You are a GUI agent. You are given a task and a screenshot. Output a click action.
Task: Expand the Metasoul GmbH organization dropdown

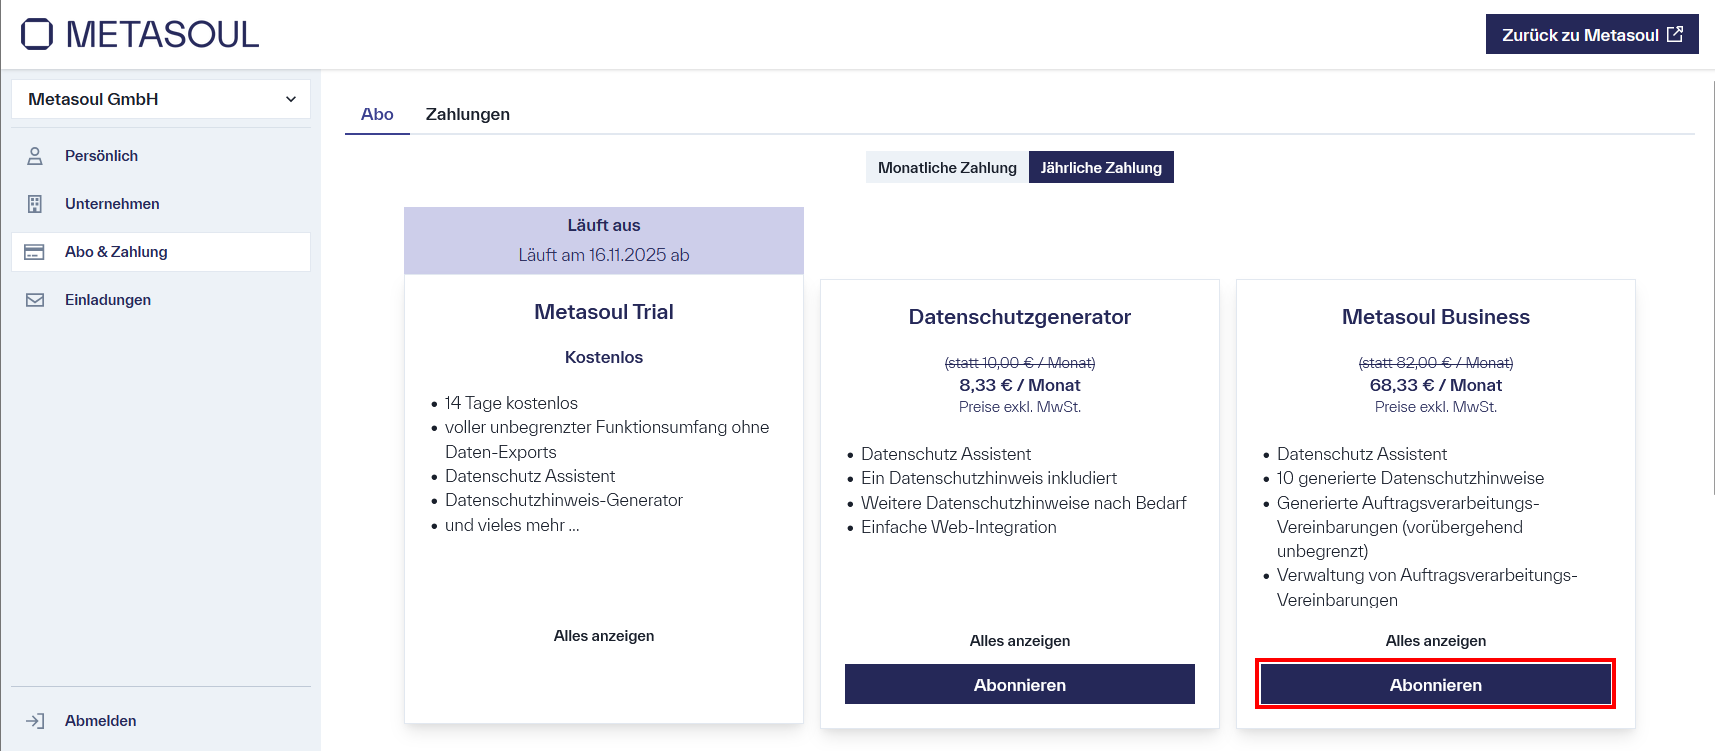[x=161, y=99]
